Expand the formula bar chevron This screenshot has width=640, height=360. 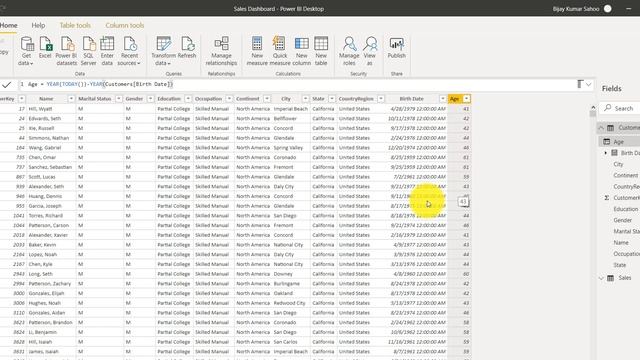coord(588,84)
